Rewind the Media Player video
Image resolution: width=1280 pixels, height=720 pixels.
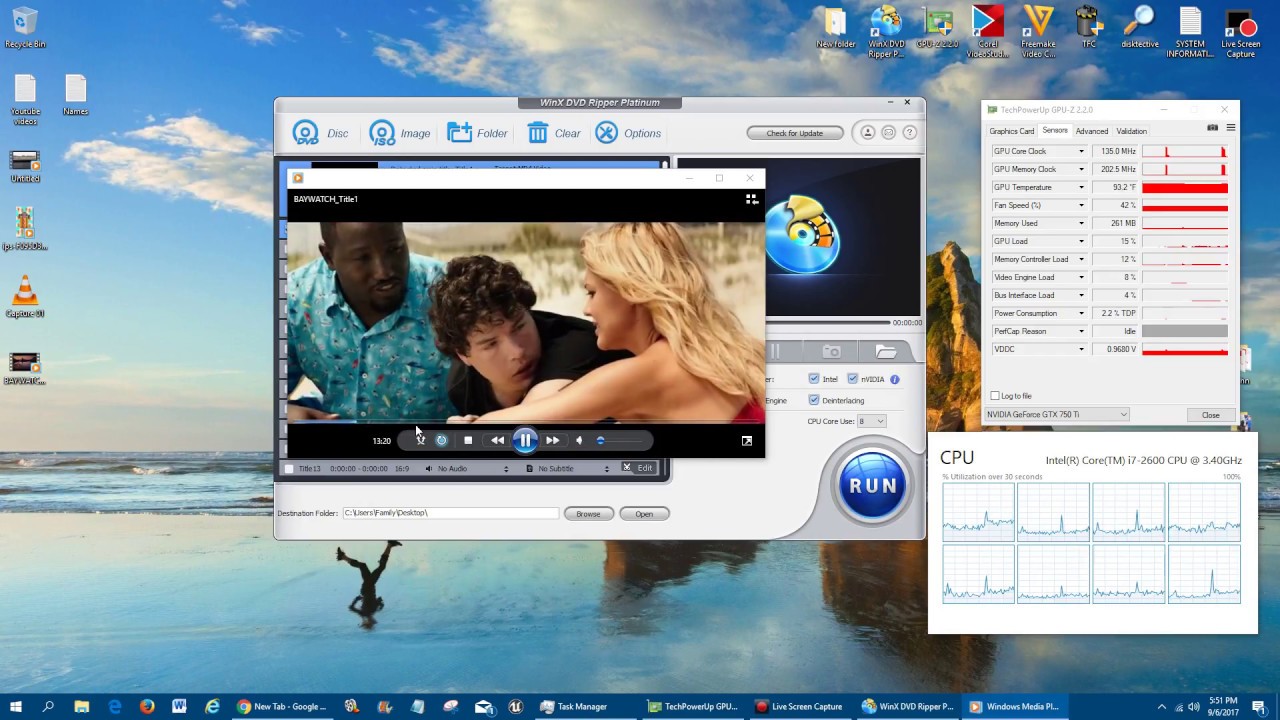click(x=497, y=440)
